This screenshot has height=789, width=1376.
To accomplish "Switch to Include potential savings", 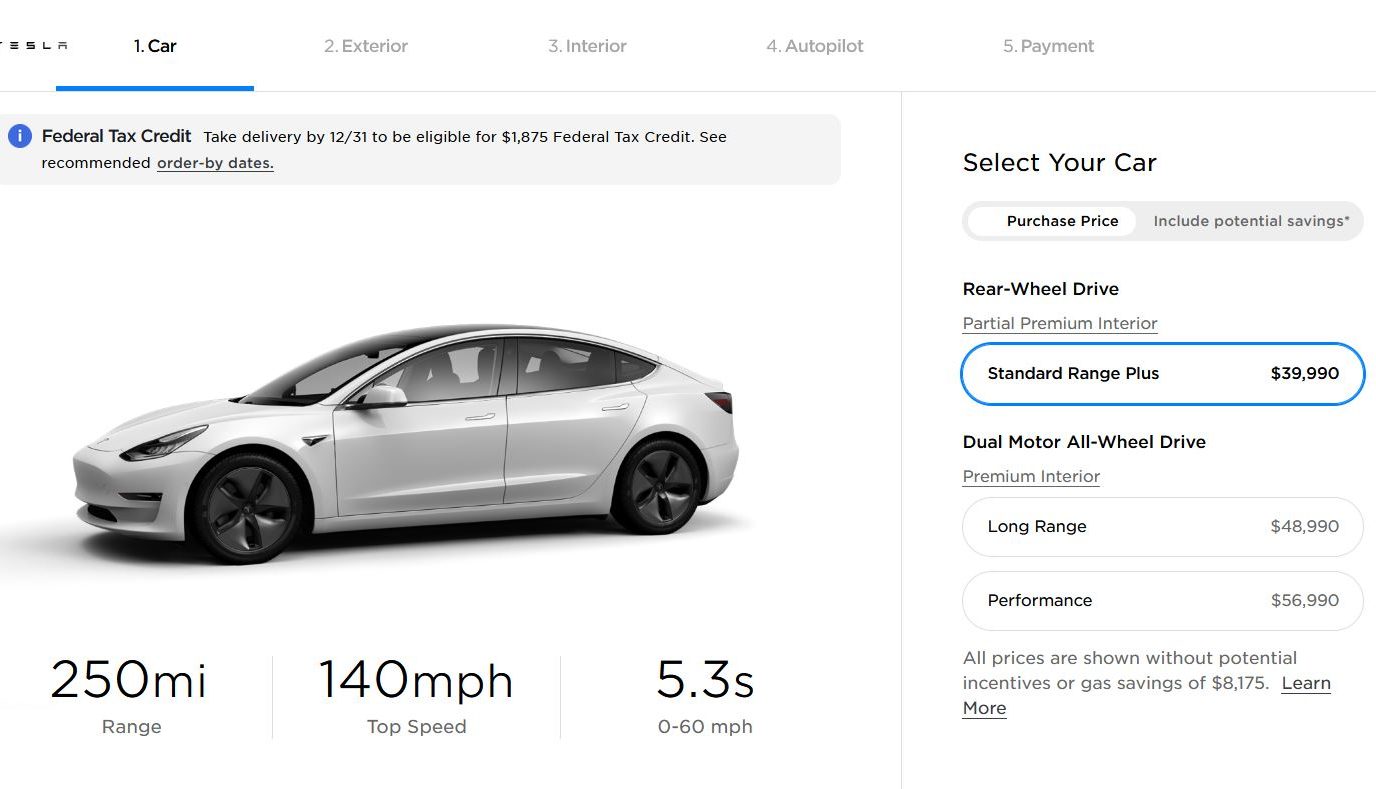I will [x=1251, y=221].
